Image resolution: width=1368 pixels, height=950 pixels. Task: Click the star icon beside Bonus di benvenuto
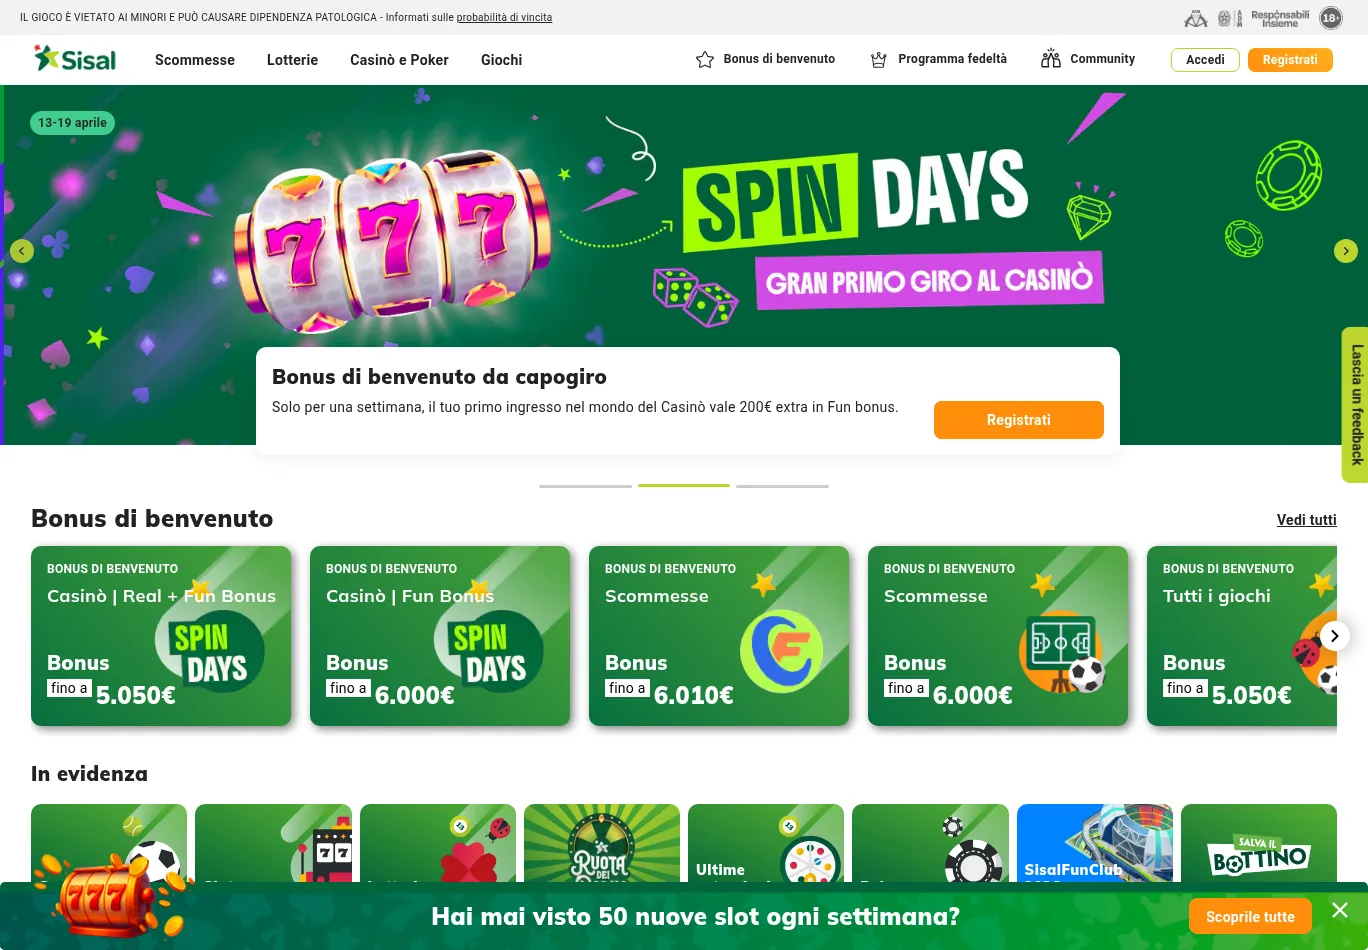point(705,60)
